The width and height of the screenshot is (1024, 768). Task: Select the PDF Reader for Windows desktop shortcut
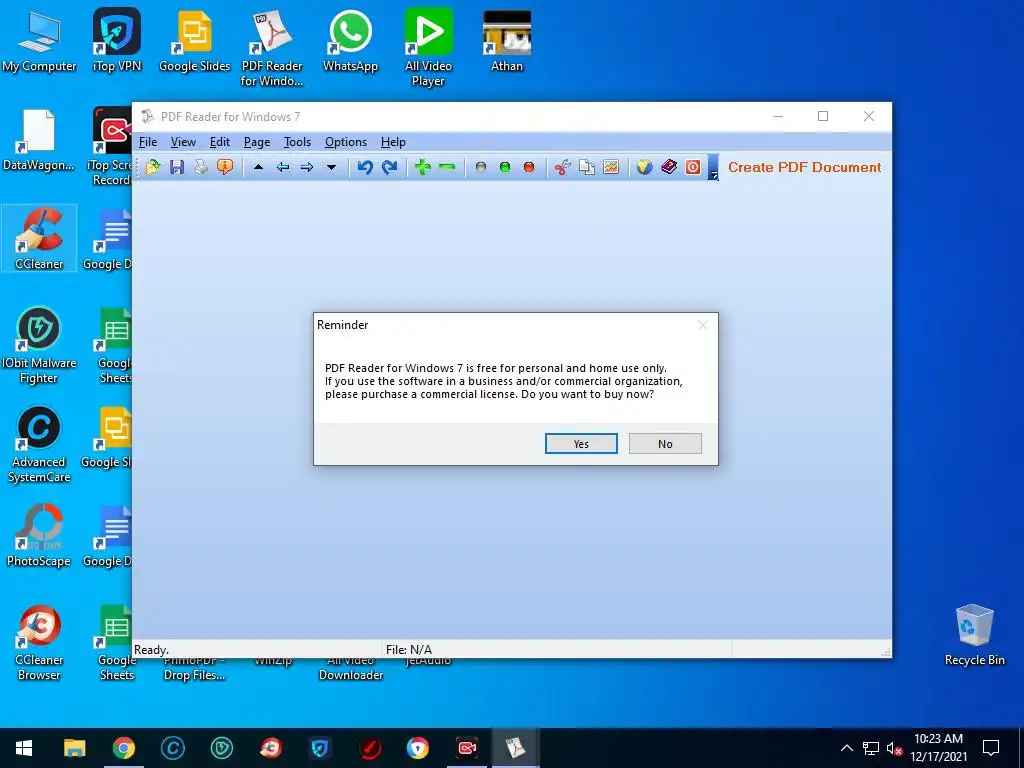[x=272, y=48]
